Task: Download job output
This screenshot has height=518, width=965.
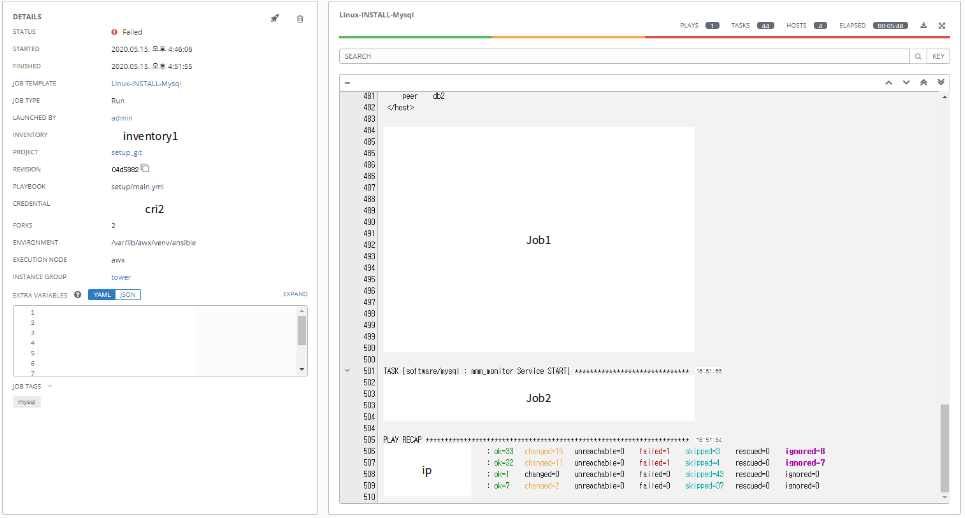Action: pyautogui.click(x=923, y=26)
